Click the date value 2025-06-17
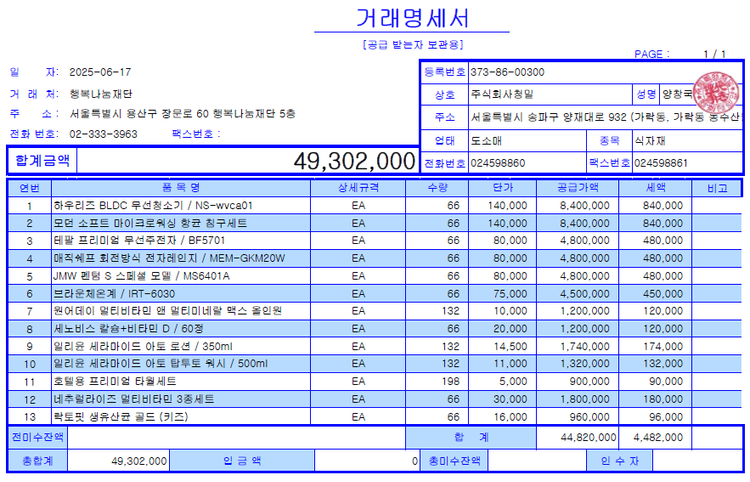This screenshot has height=482, width=750. (x=100, y=72)
